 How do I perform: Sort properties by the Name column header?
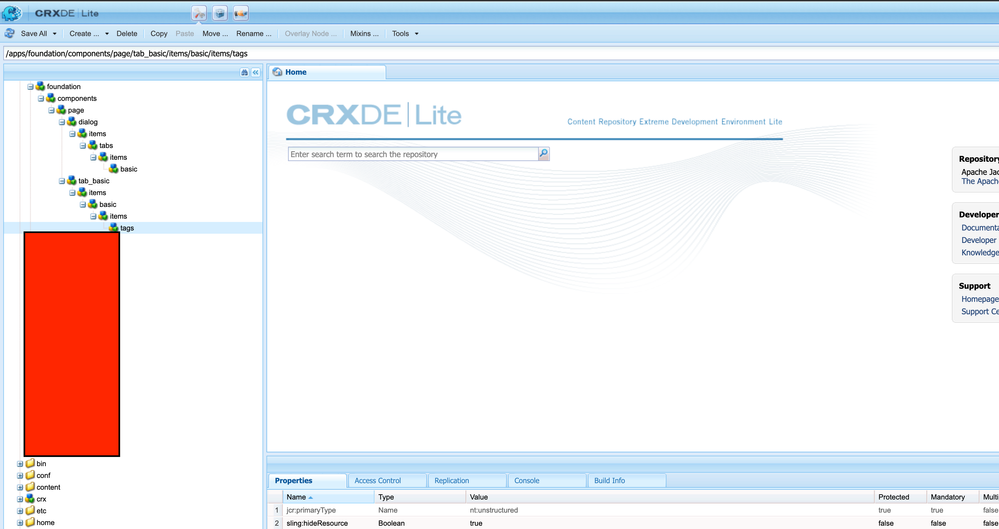point(297,497)
